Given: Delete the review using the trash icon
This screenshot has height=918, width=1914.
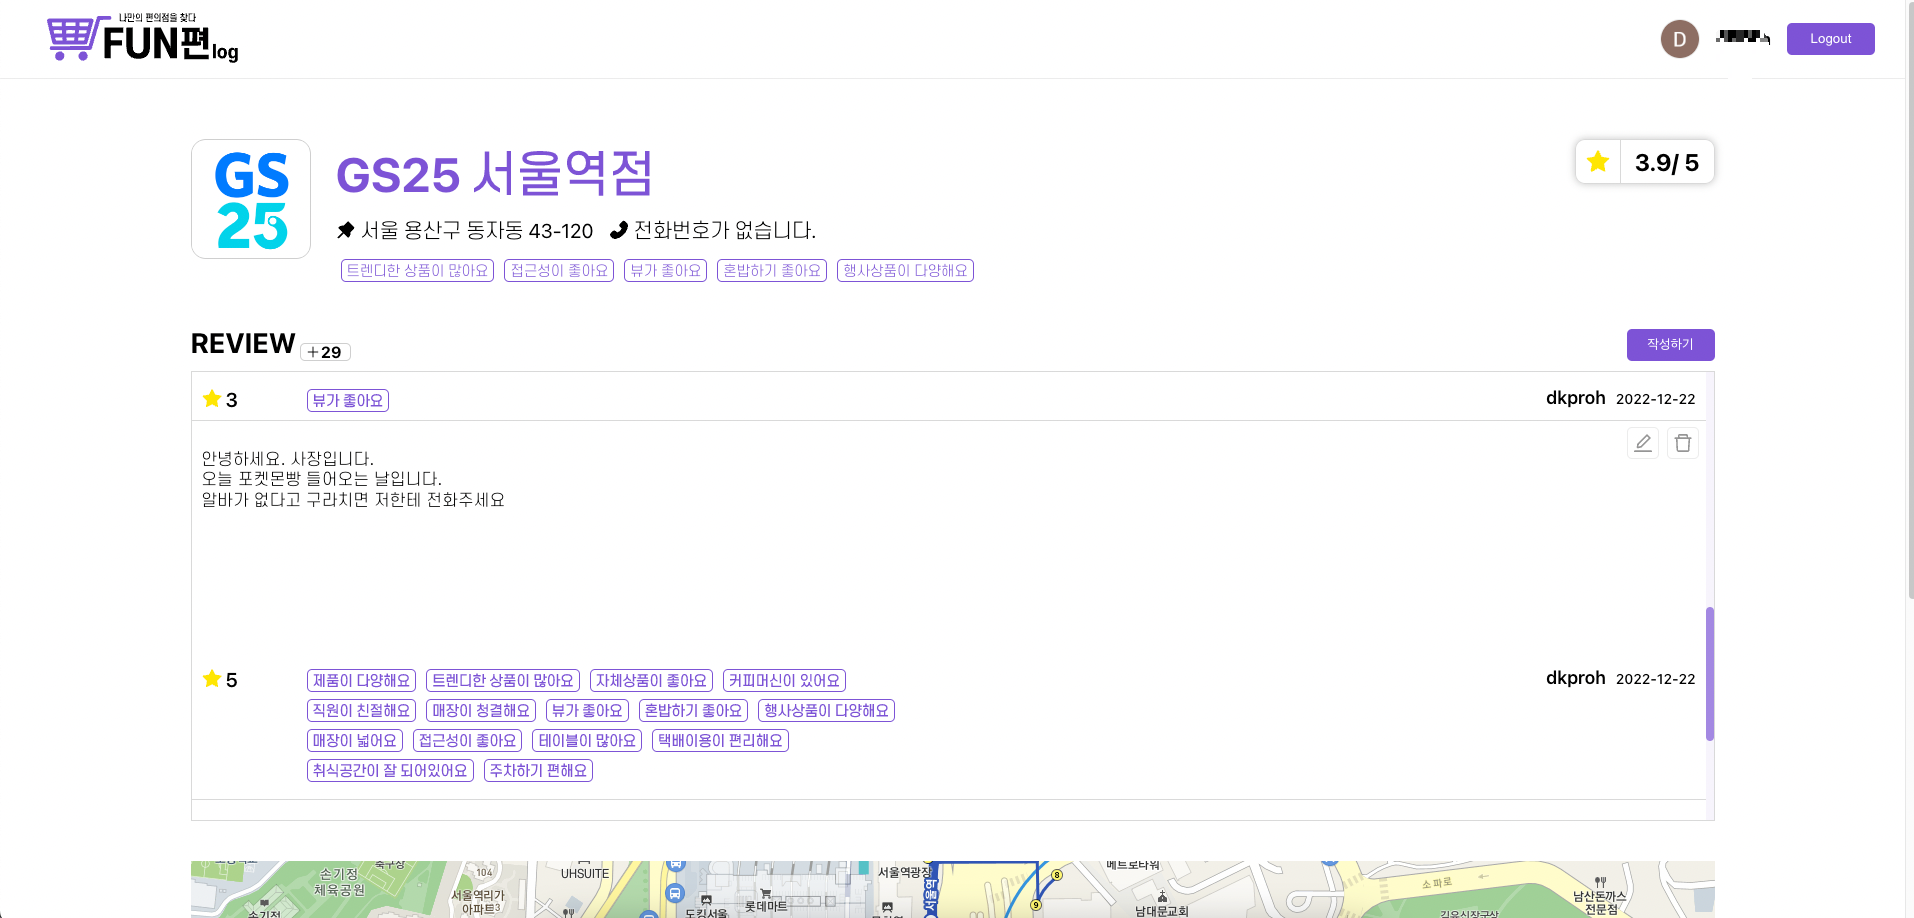Looking at the screenshot, I should click(x=1683, y=443).
